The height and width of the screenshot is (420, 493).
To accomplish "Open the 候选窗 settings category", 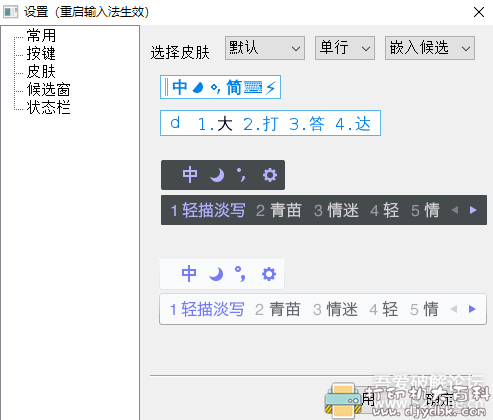I will click(x=48, y=89).
